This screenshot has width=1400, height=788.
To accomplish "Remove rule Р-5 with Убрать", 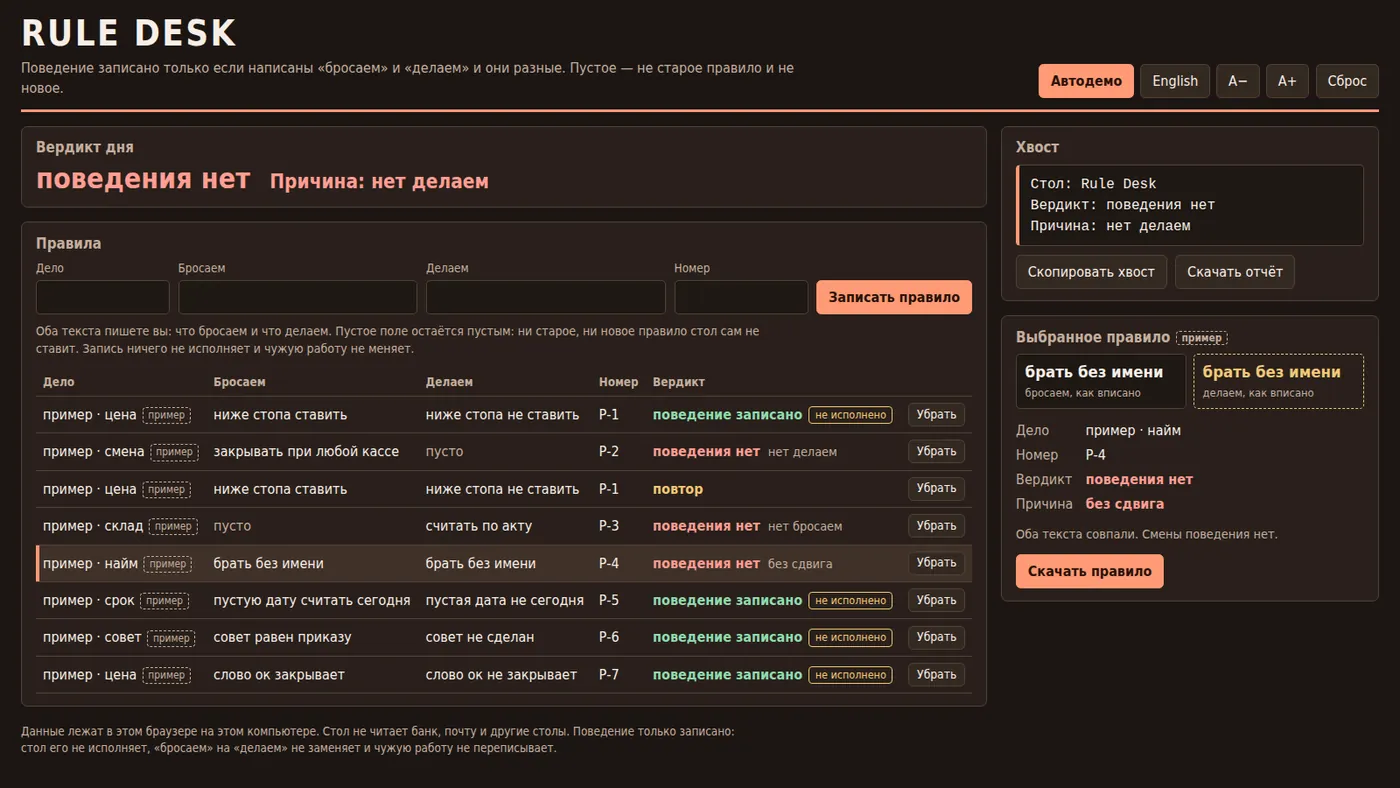I will pos(936,600).
